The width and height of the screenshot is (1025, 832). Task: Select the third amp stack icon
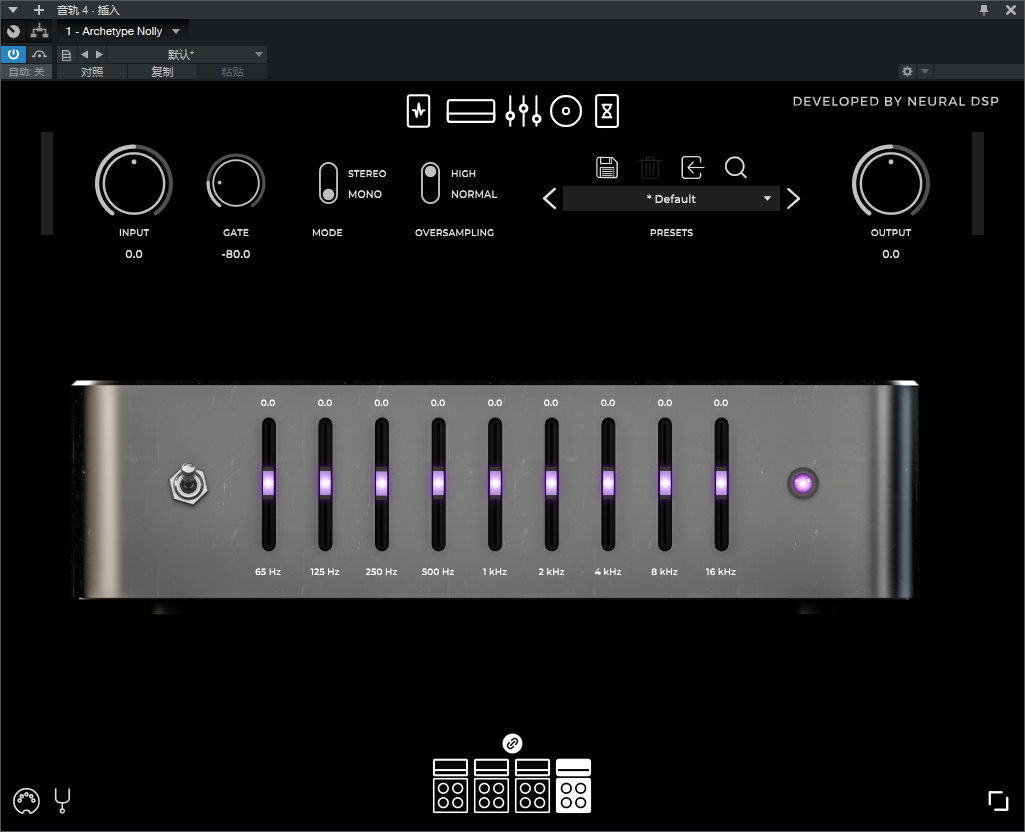[x=532, y=786]
